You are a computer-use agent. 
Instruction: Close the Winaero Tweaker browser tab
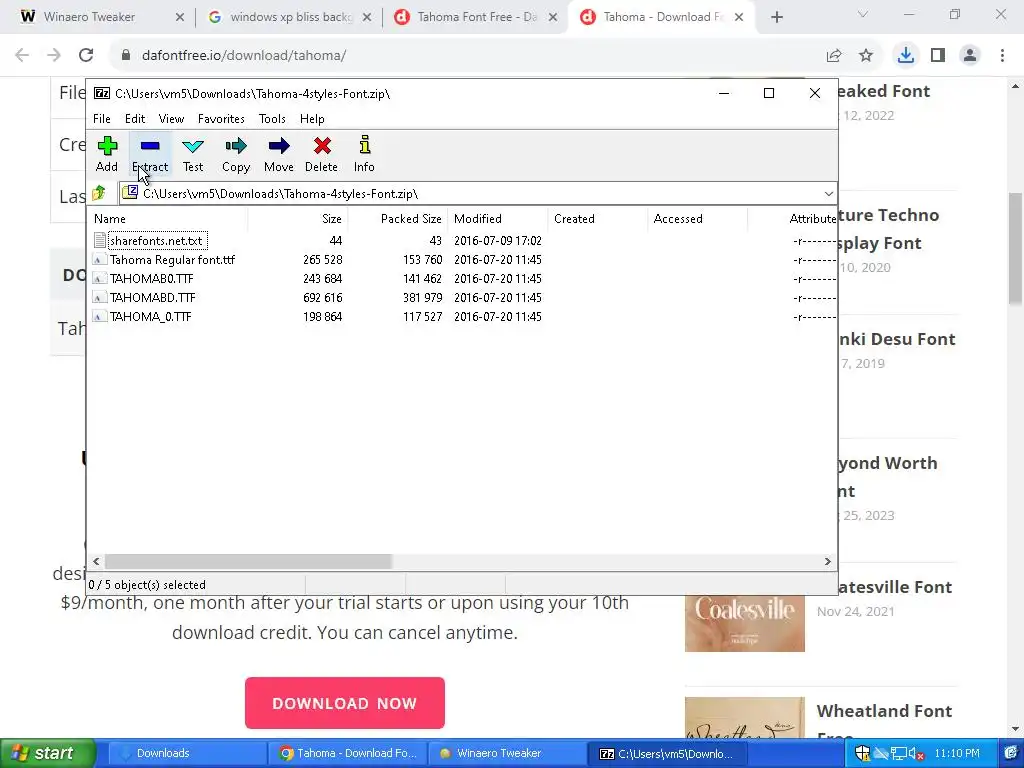[x=180, y=18]
